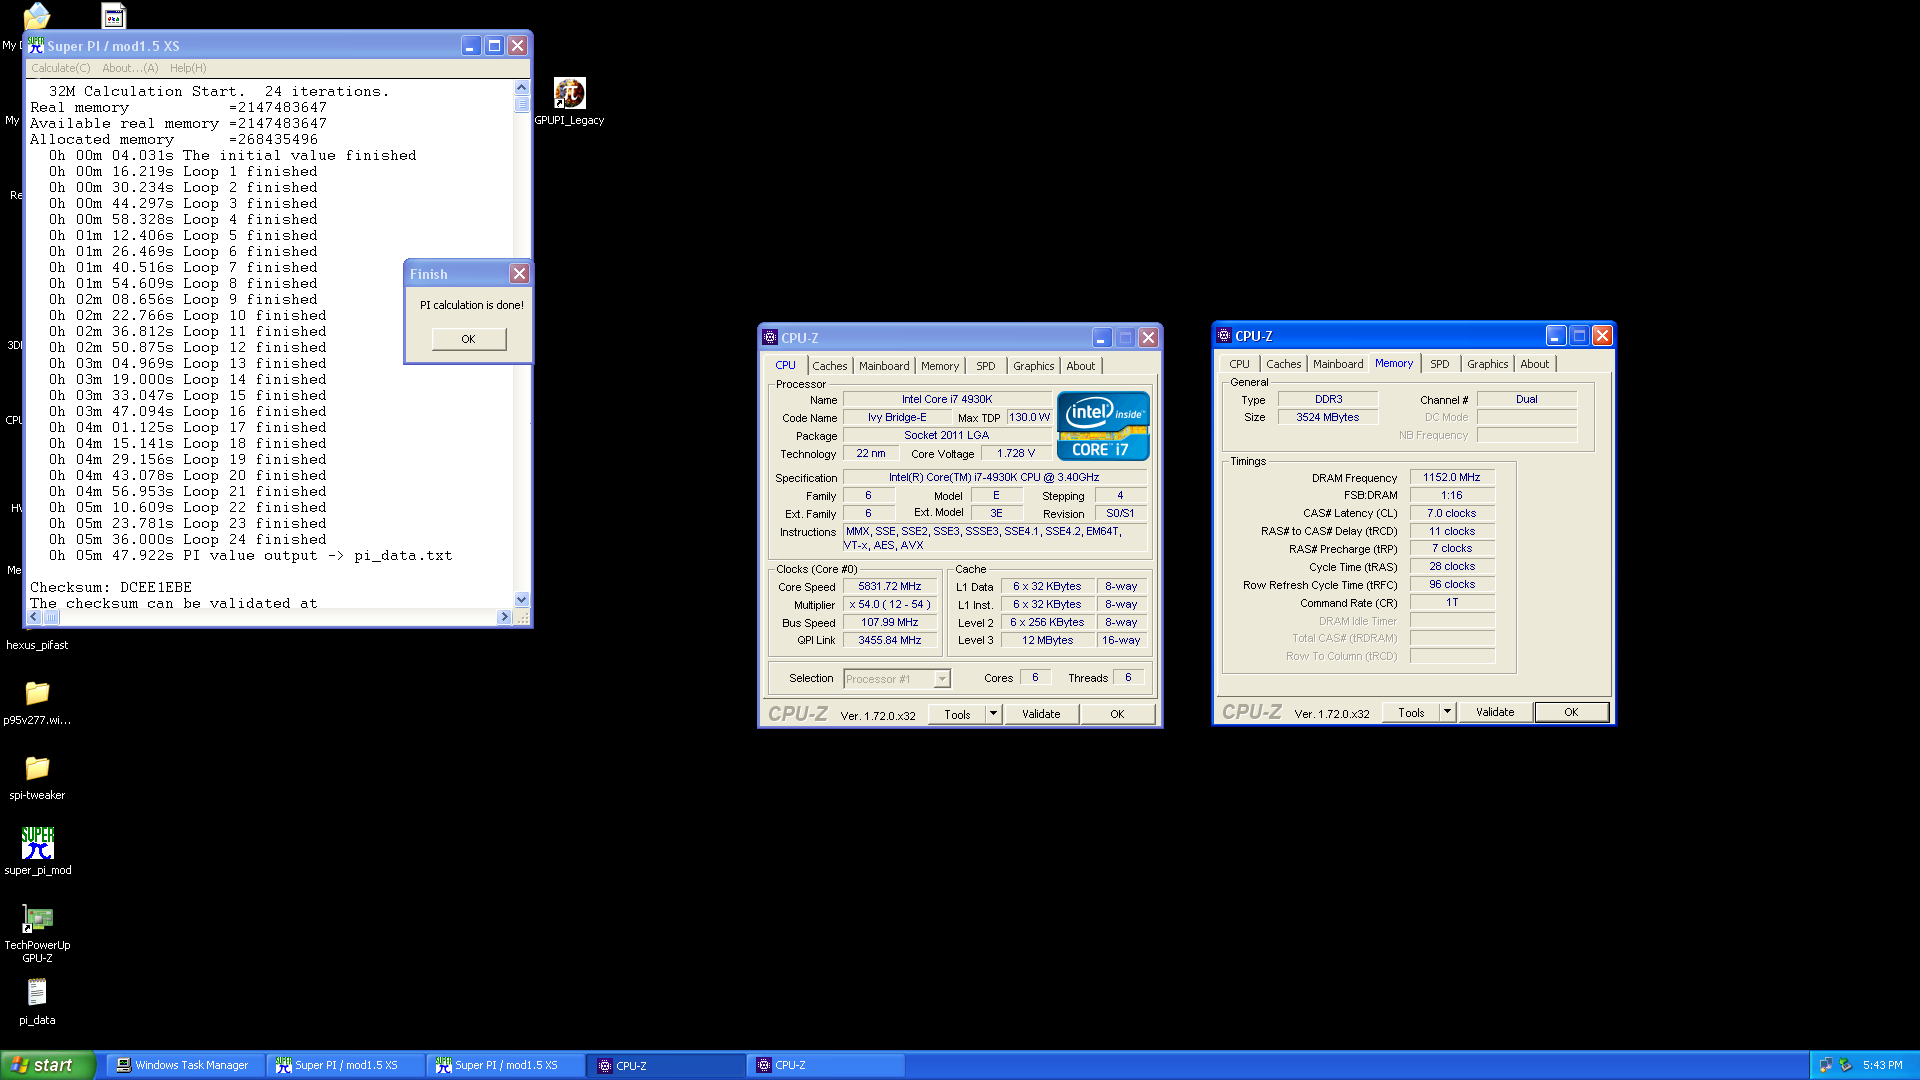Screen dimensions: 1920x1080
Task: Click Super PI horizontal scrollbar right arrow
Action: [x=504, y=617]
